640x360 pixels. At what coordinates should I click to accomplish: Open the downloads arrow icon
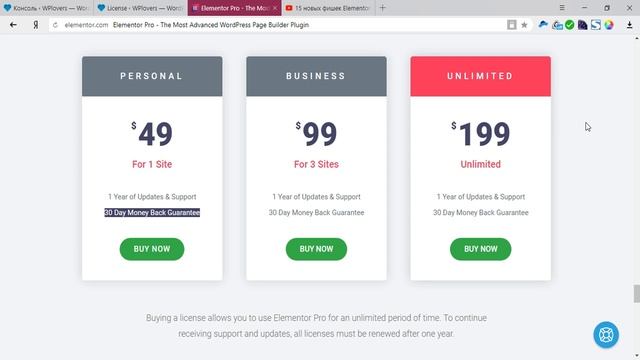pos(629,25)
